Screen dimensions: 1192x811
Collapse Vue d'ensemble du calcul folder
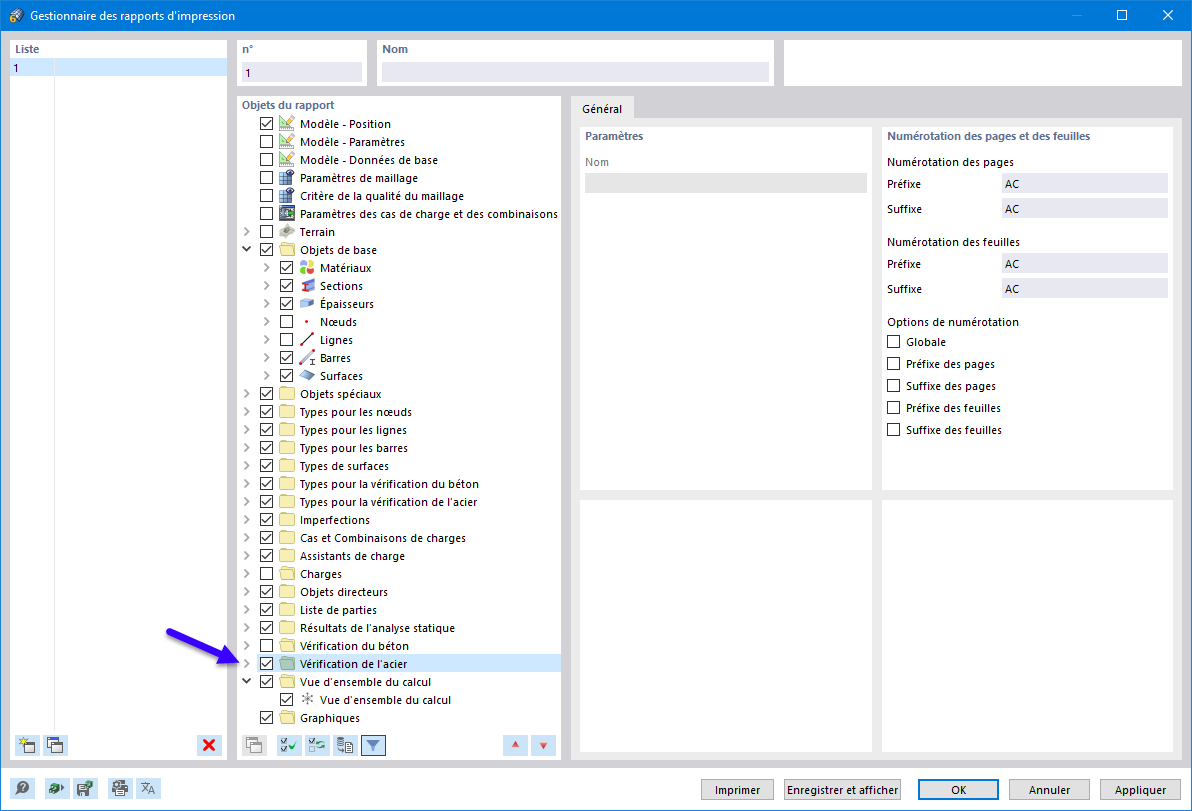[246, 681]
